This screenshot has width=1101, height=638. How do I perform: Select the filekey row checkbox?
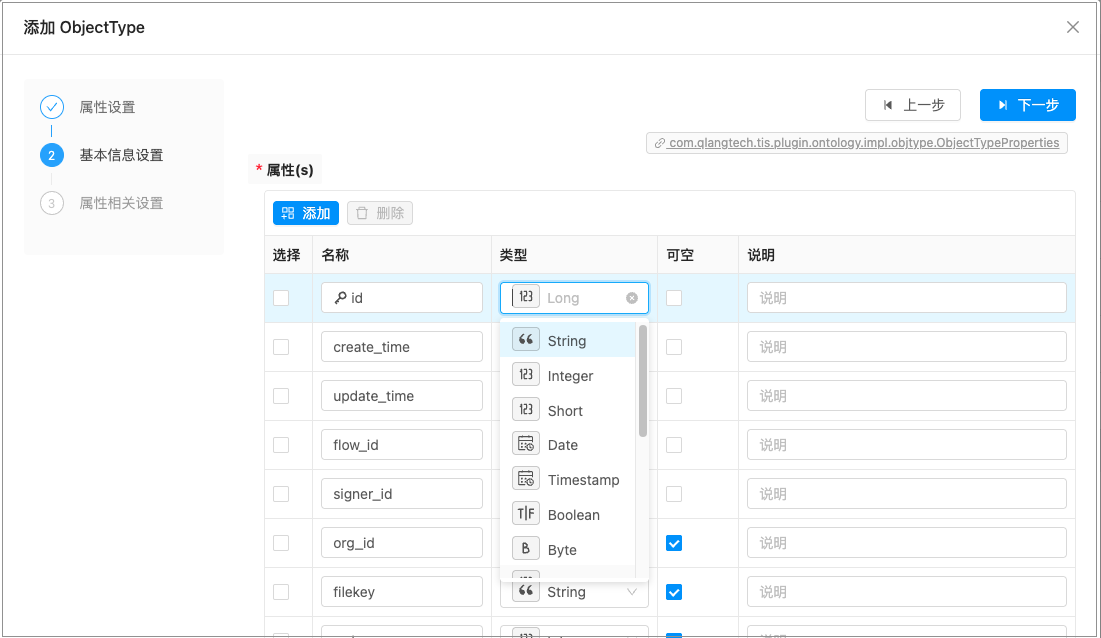(x=281, y=592)
